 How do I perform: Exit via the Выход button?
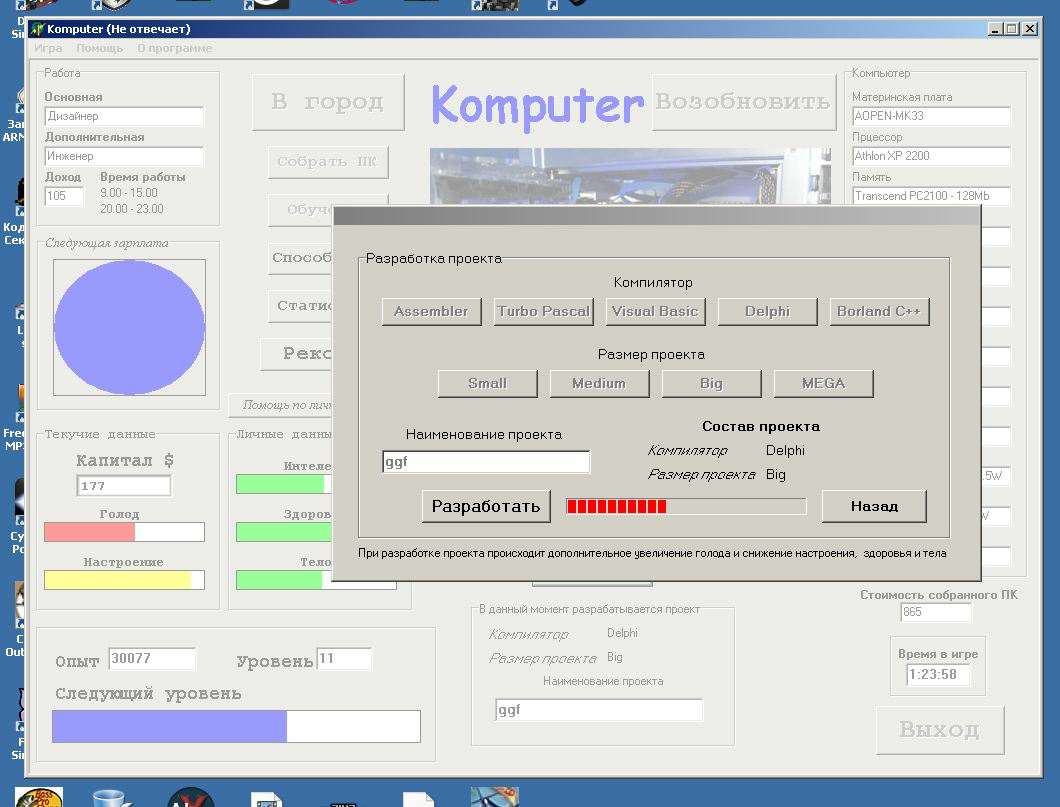pyautogui.click(x=940, y=730)
